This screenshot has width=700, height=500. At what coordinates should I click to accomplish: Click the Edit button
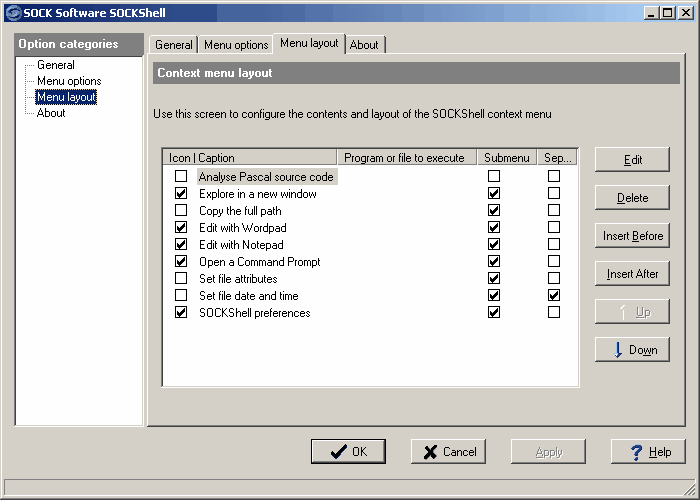(x=632, y=160)
